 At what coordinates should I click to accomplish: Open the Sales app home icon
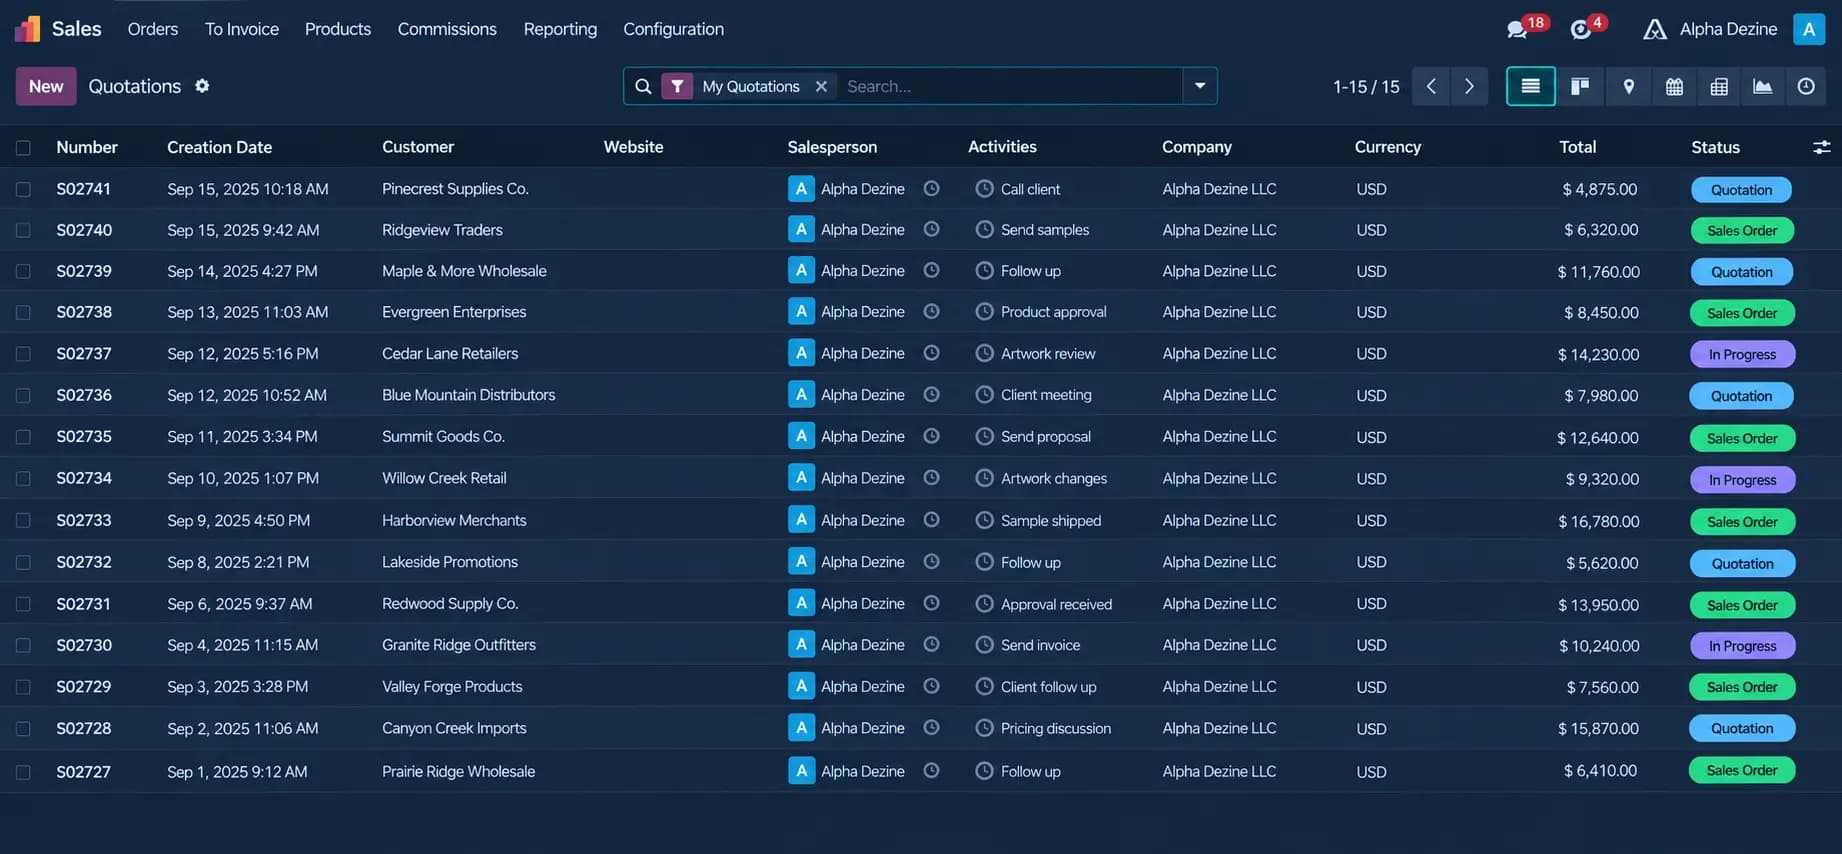click(28, 29)
